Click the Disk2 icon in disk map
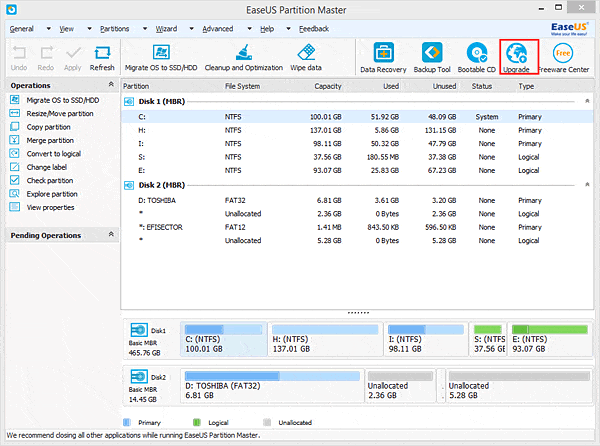 139,376
